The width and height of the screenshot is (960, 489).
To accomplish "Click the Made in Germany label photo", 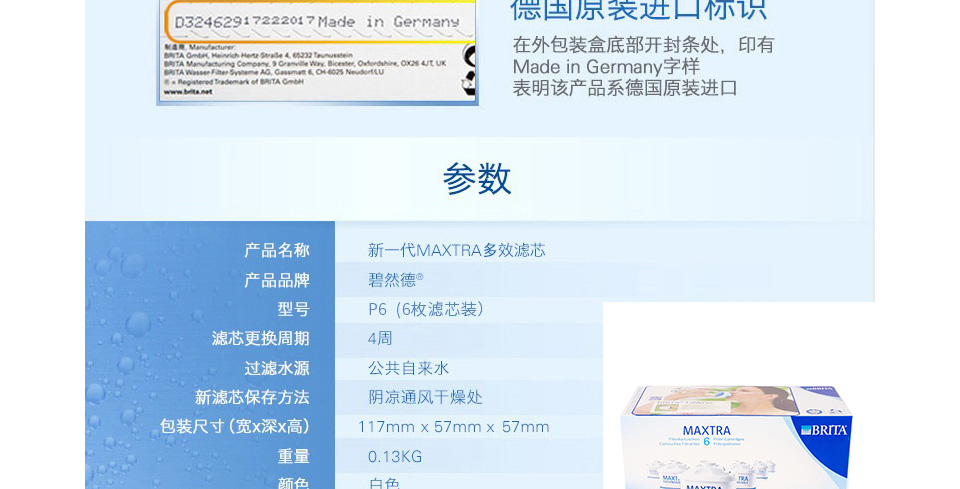I will pos(317,53).
